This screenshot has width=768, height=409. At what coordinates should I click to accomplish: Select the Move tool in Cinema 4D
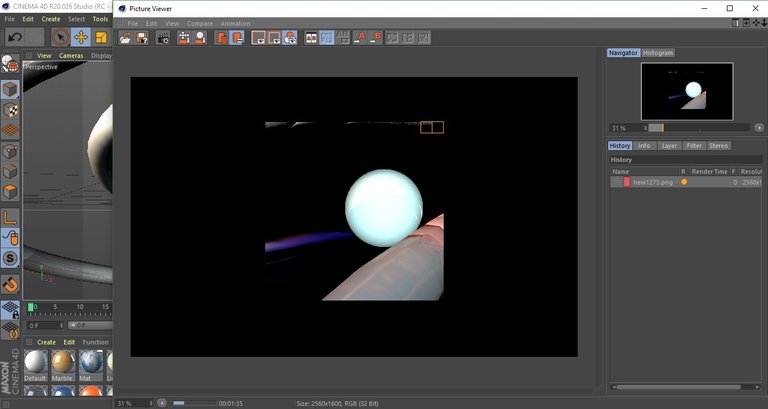point(81,37)
